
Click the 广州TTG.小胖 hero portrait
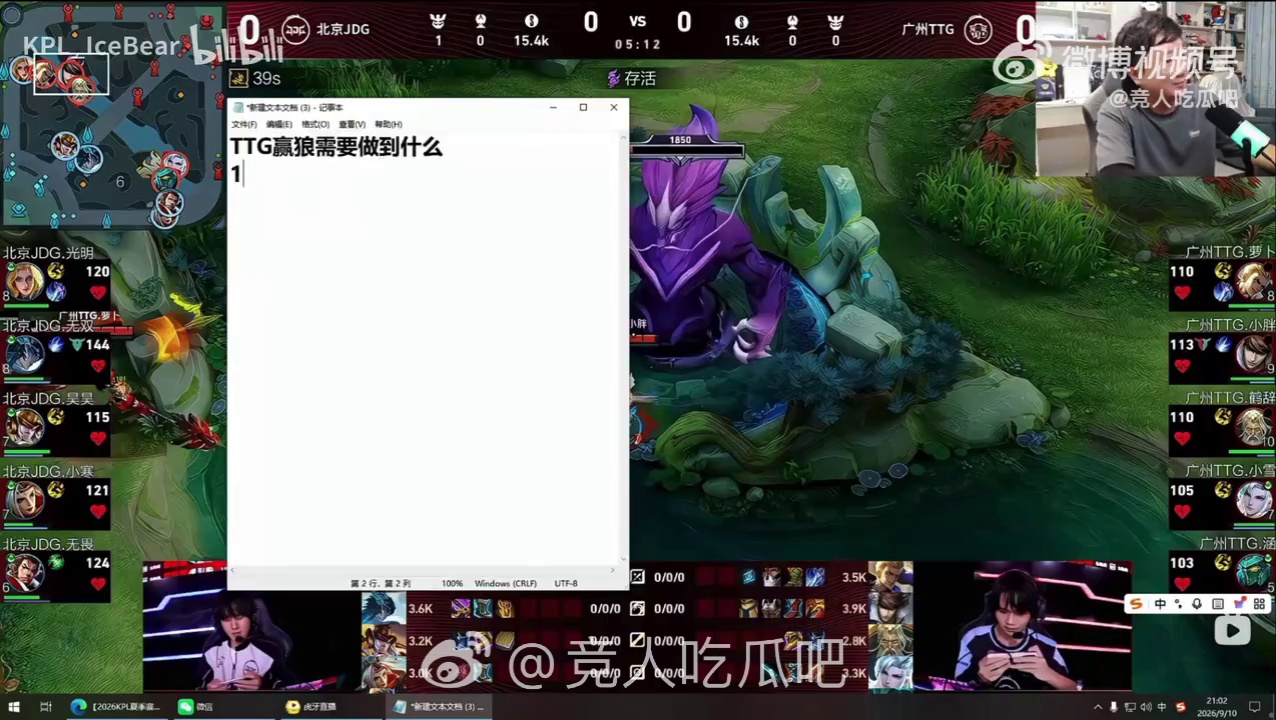[1253, 354]
